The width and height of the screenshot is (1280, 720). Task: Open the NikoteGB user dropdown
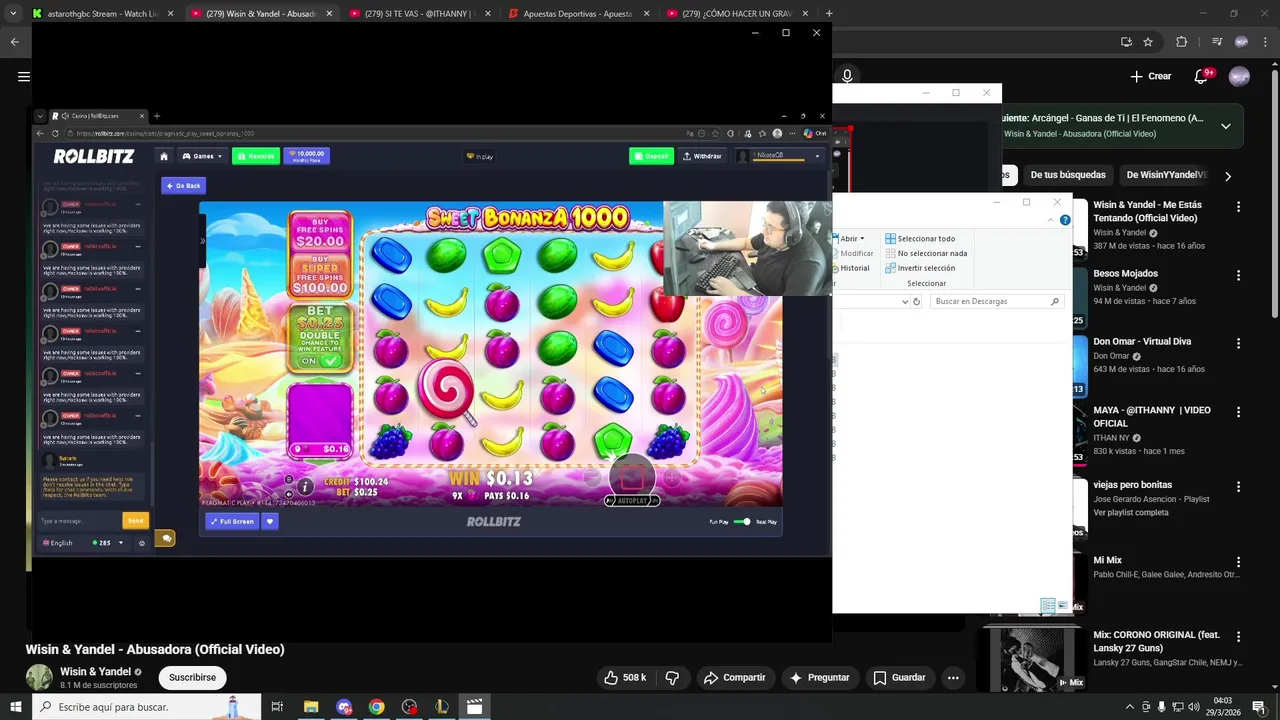817,156
